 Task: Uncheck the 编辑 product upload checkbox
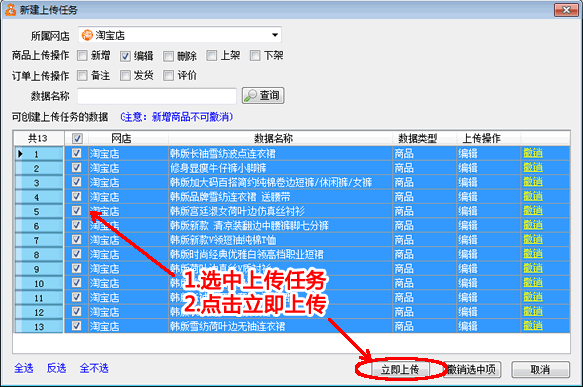[125, 56]
